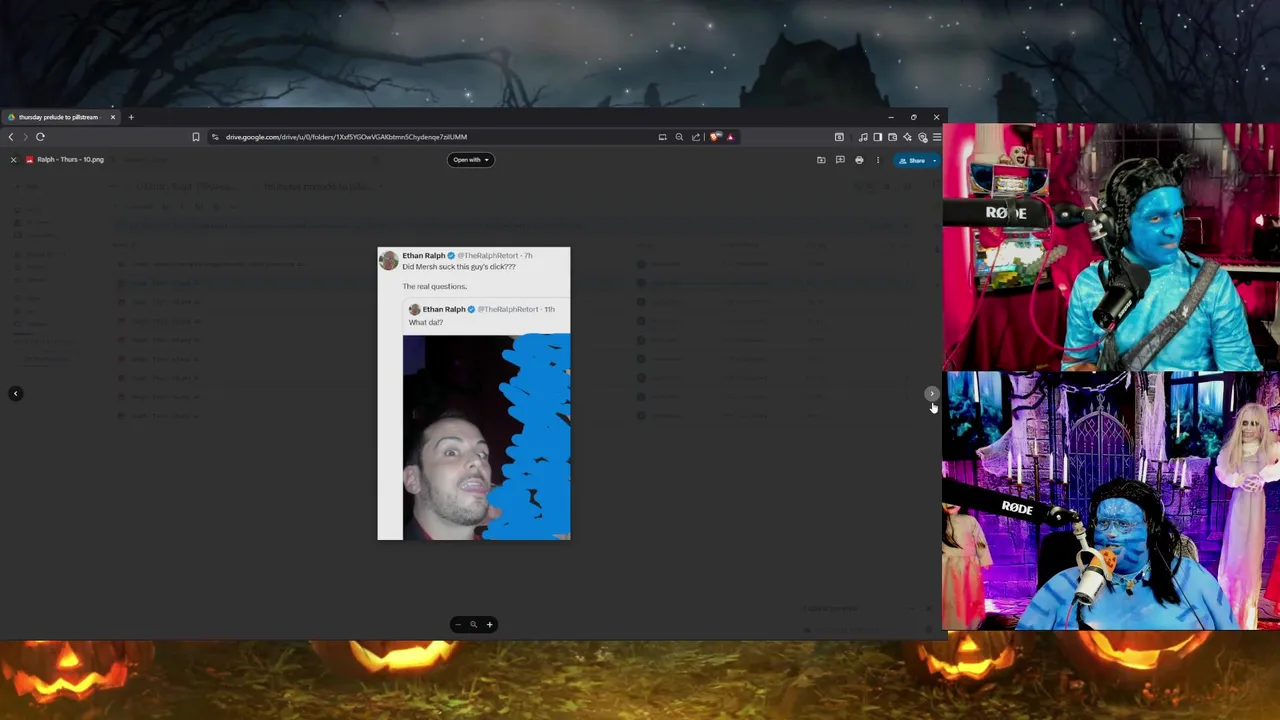Add shortcut to Drive folder icon

coord(821,160)
